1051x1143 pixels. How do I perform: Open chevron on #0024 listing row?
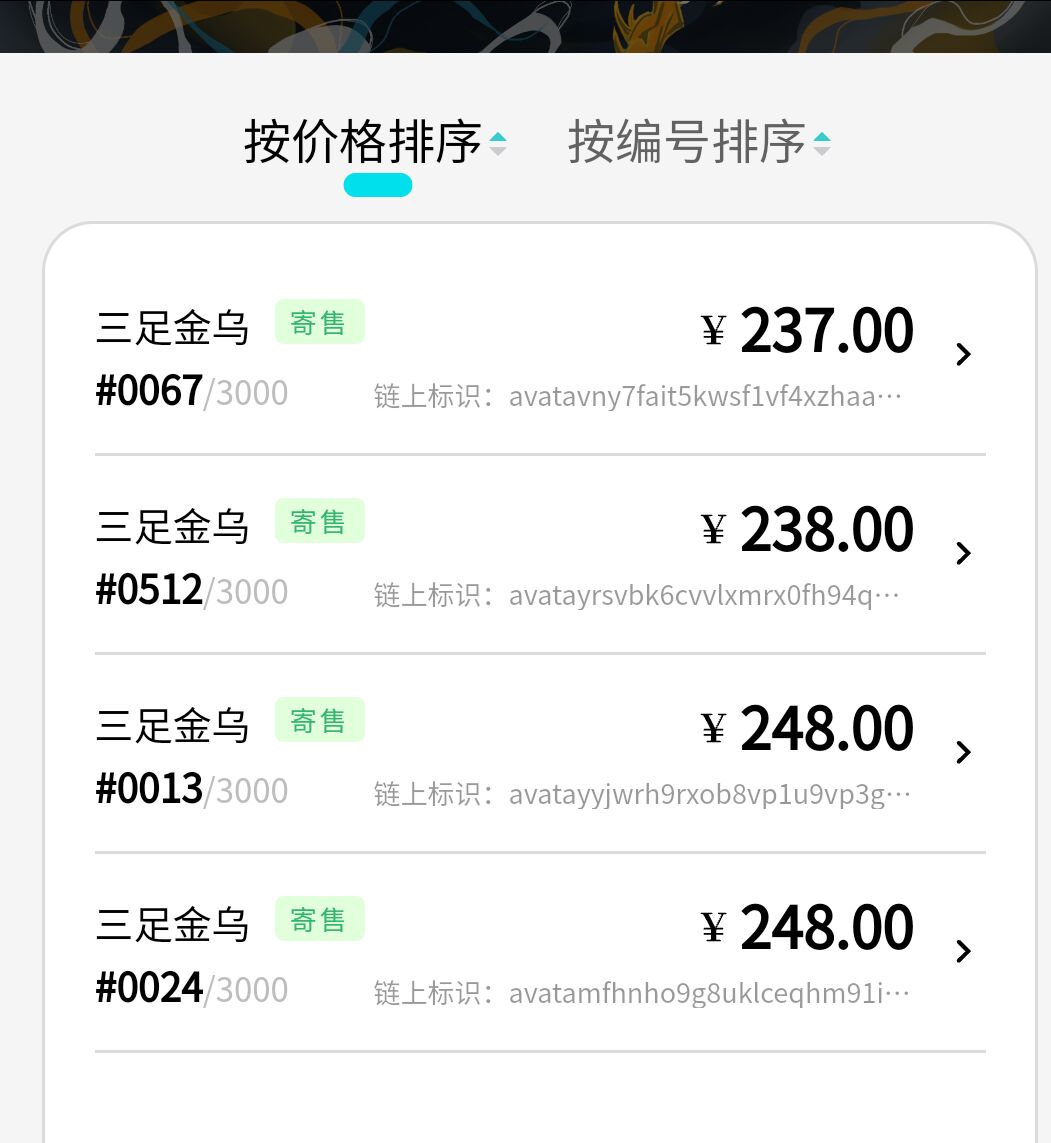click(x=963, y=951)
